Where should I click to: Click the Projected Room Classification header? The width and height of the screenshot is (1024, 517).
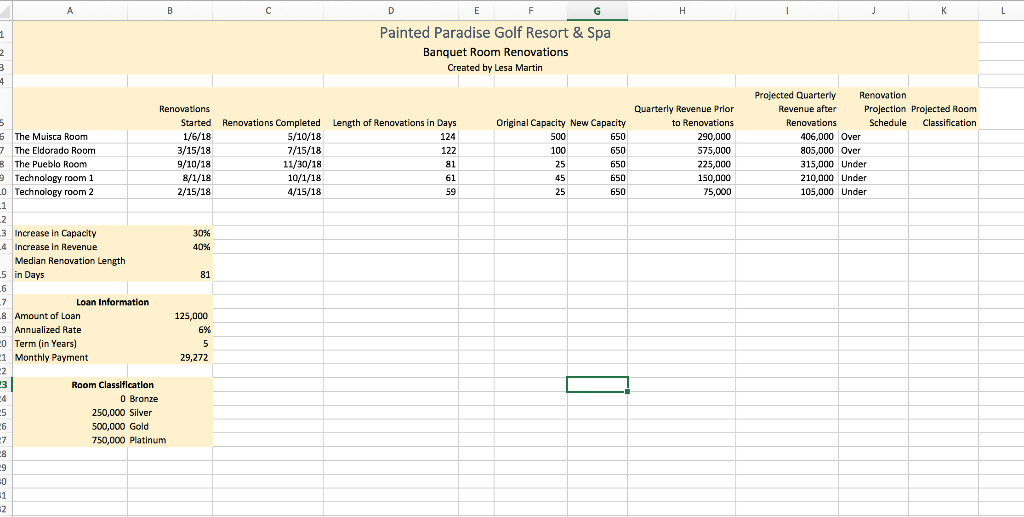point(944,109)
